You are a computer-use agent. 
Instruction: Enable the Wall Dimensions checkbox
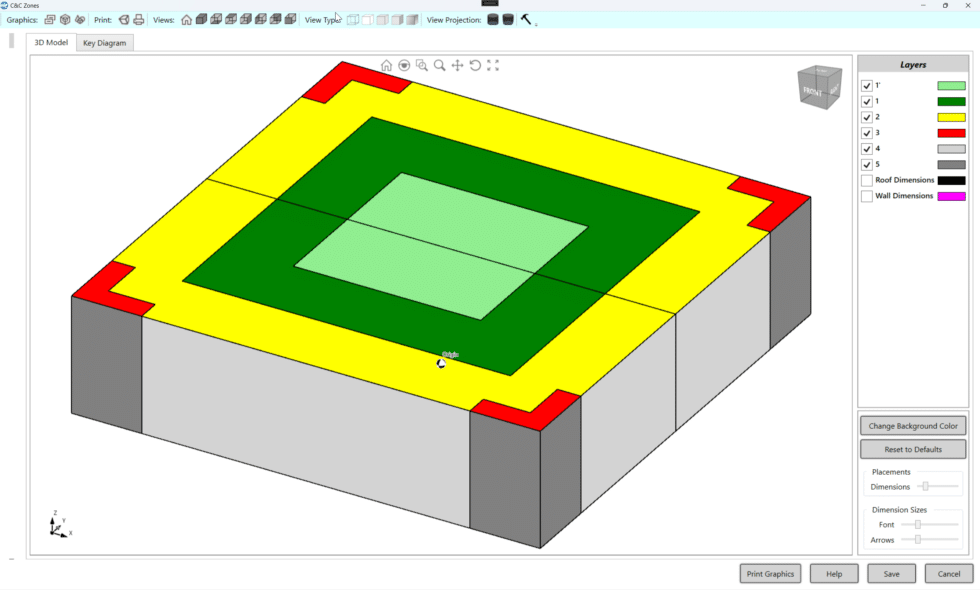867,196
